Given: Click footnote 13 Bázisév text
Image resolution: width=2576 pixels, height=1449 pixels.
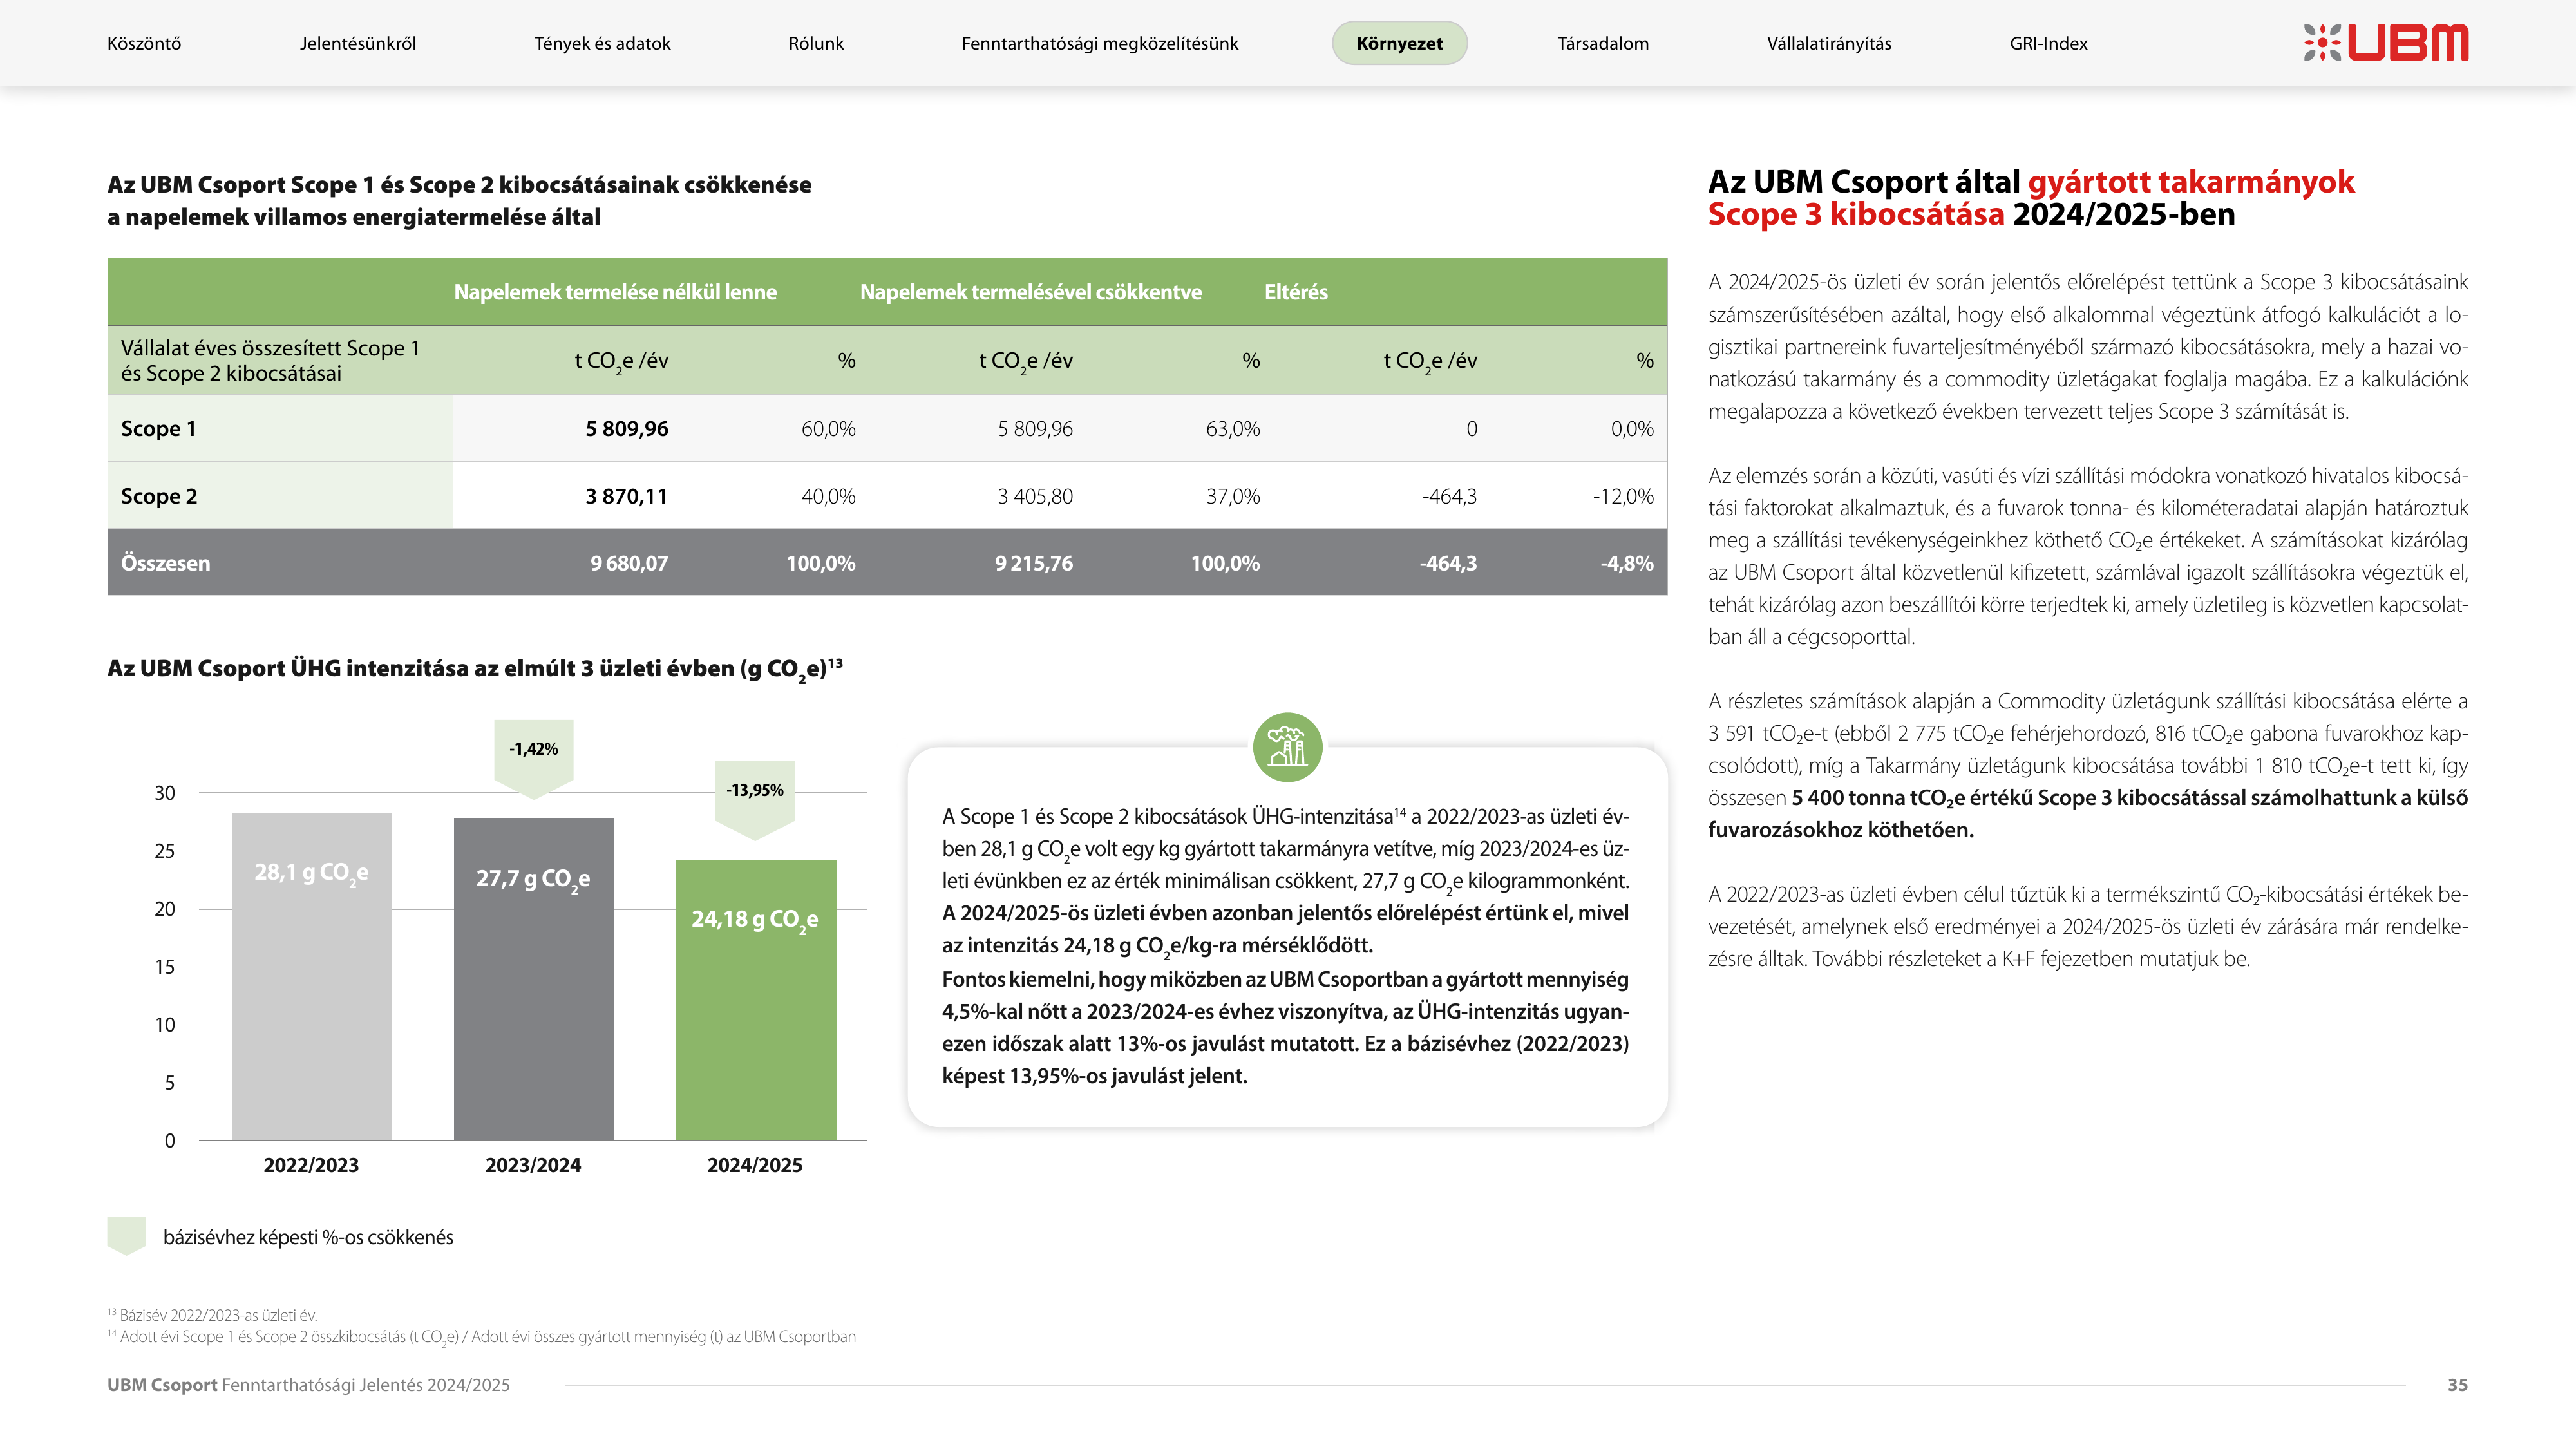Looking at the screenshot, I should click(212, 1315).
